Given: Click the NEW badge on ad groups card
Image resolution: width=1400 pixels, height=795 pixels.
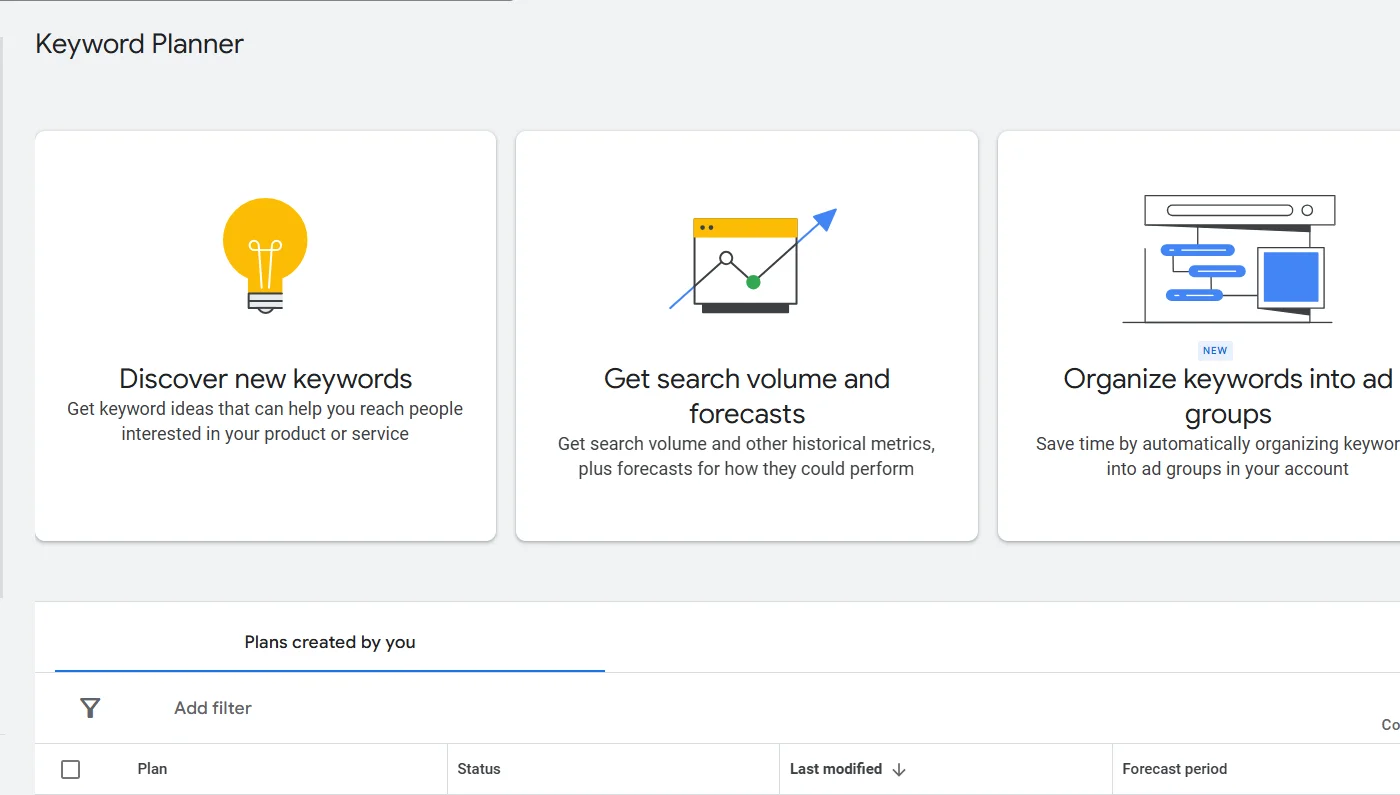Looking at the screenshot, I should (1215, 351).
